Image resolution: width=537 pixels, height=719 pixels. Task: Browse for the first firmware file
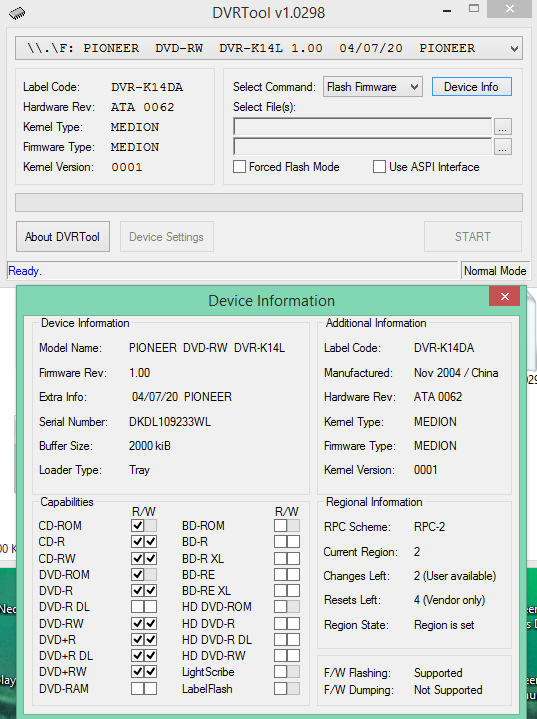tap(503, 127)
